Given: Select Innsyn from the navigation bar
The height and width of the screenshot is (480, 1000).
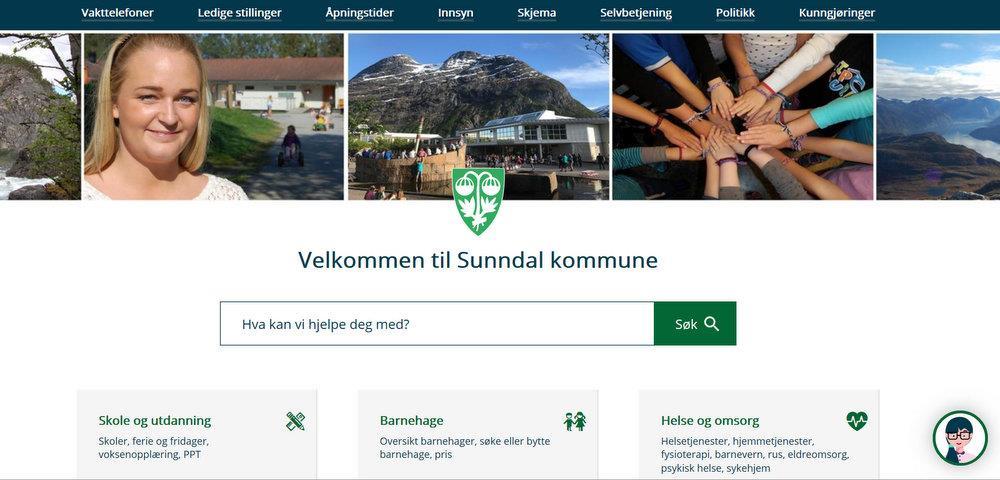Looking at the screenshot, I should [455, 13].
